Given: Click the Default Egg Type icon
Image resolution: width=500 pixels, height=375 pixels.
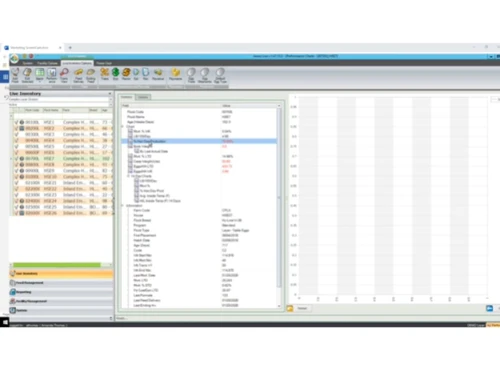Looking at the screenshot, I should (220, 75).
